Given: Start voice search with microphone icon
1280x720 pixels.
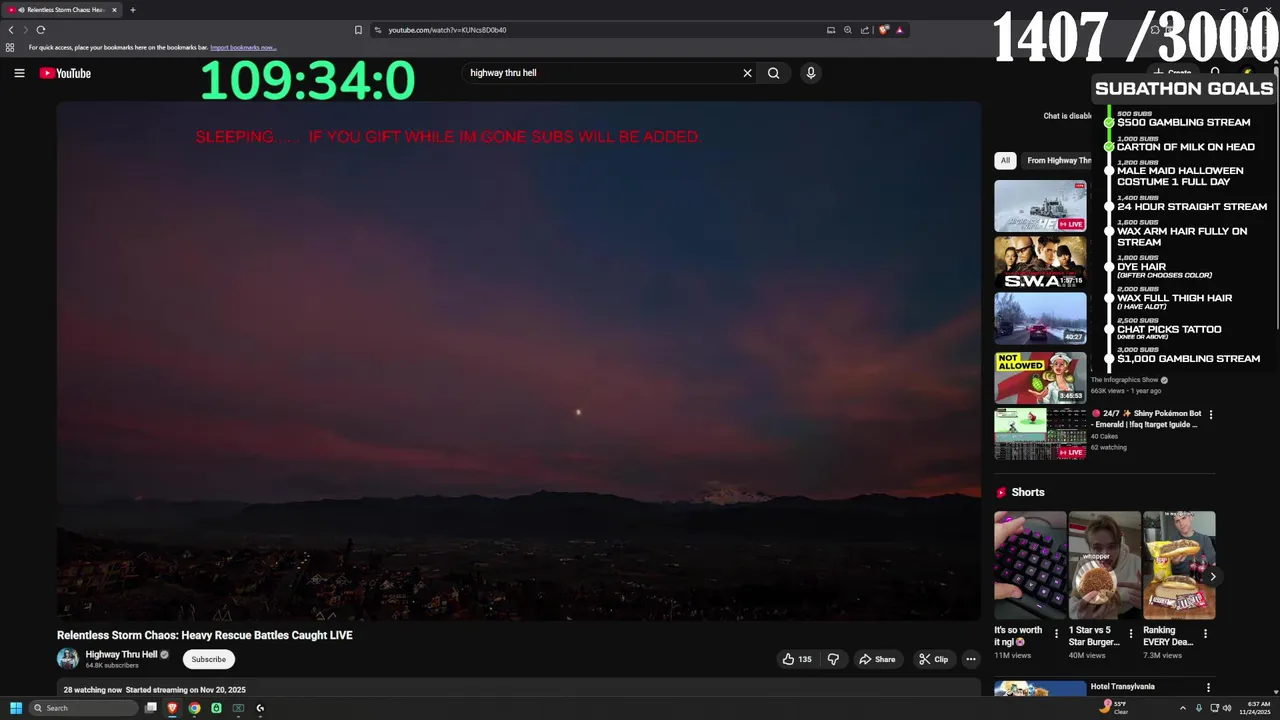Looking at the screenshot, I should click(x=811, y=73).
